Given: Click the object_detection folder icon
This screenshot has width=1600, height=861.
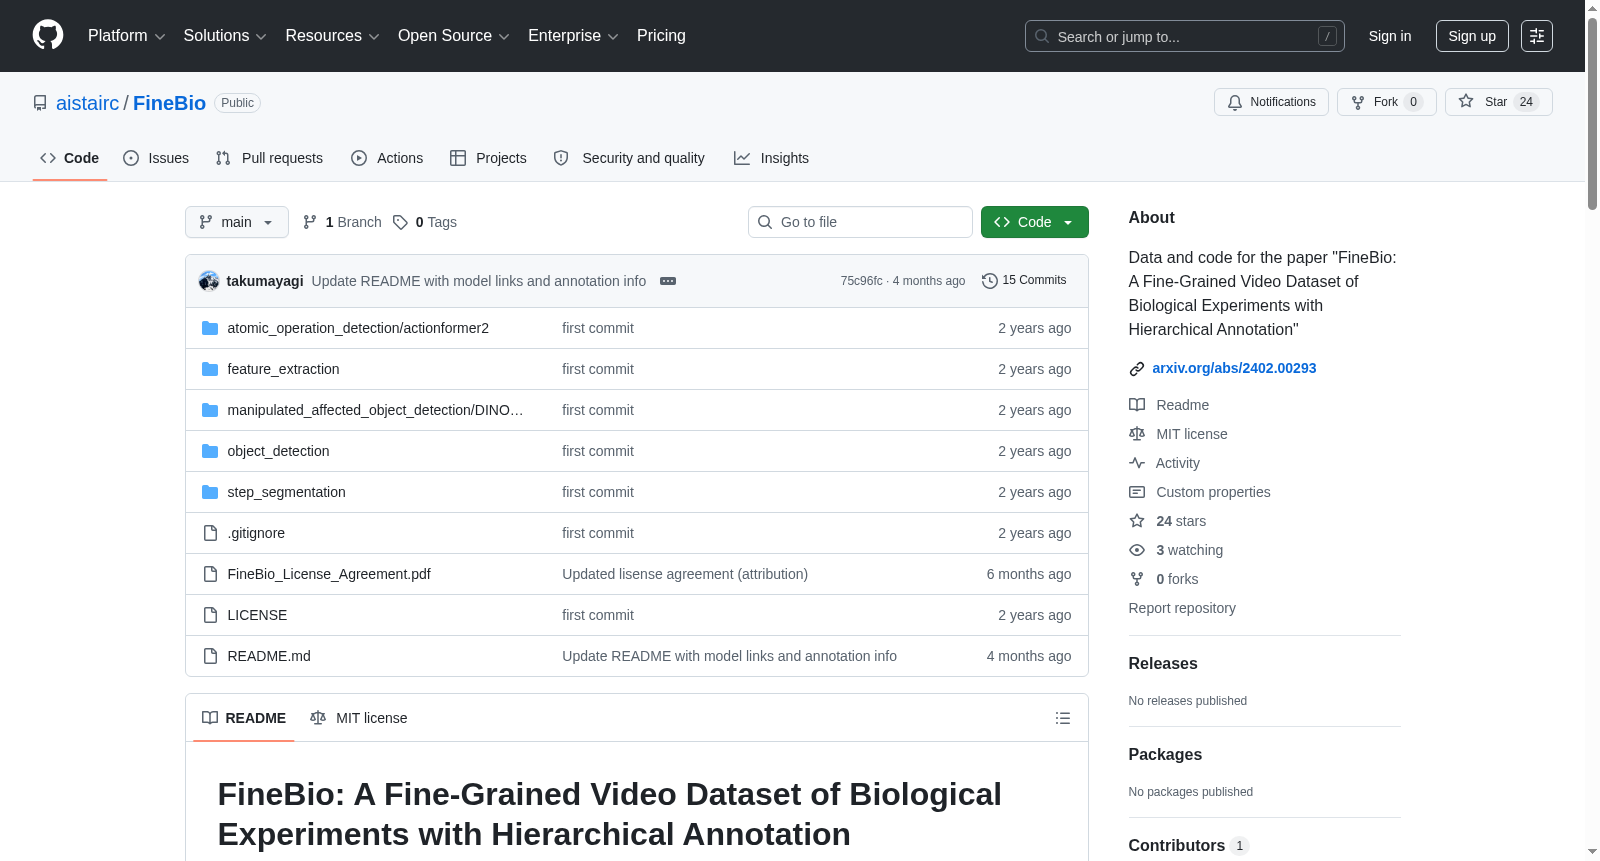Looking at the screenshot, I should [210, 451].
